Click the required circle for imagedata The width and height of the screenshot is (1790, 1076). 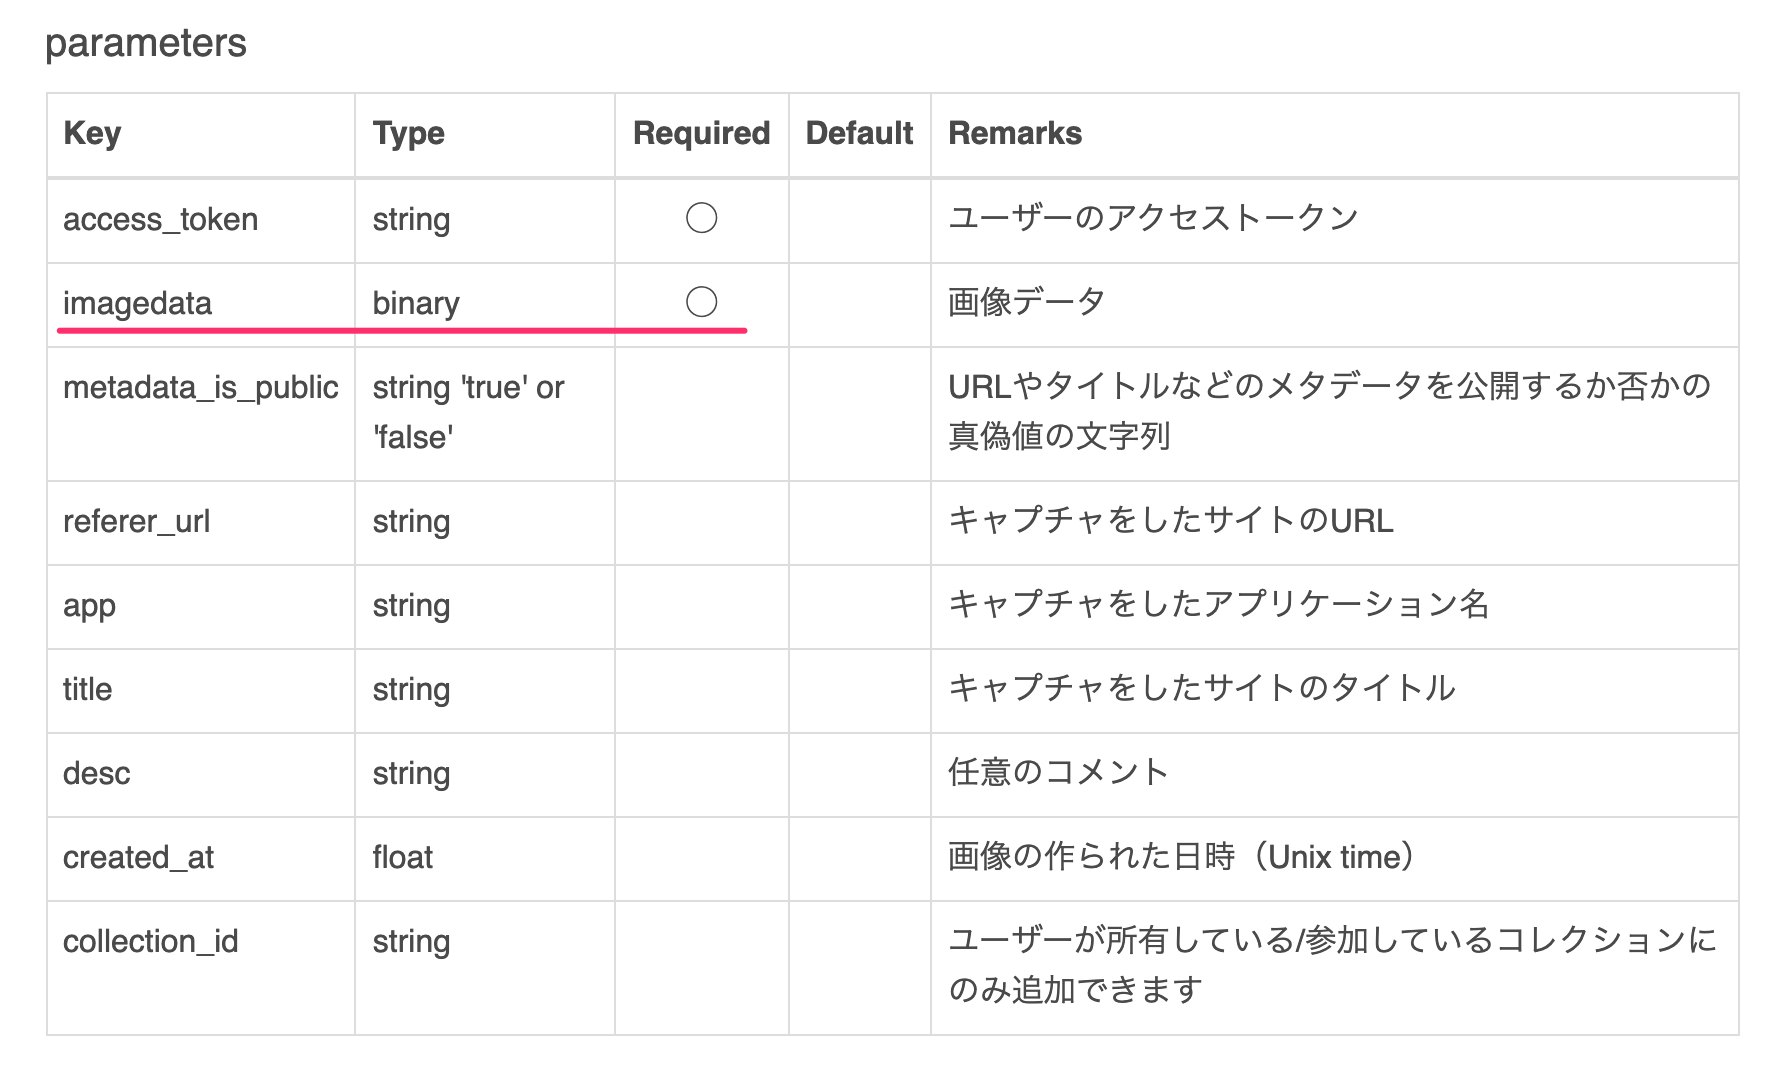click(x=701, y=302)
